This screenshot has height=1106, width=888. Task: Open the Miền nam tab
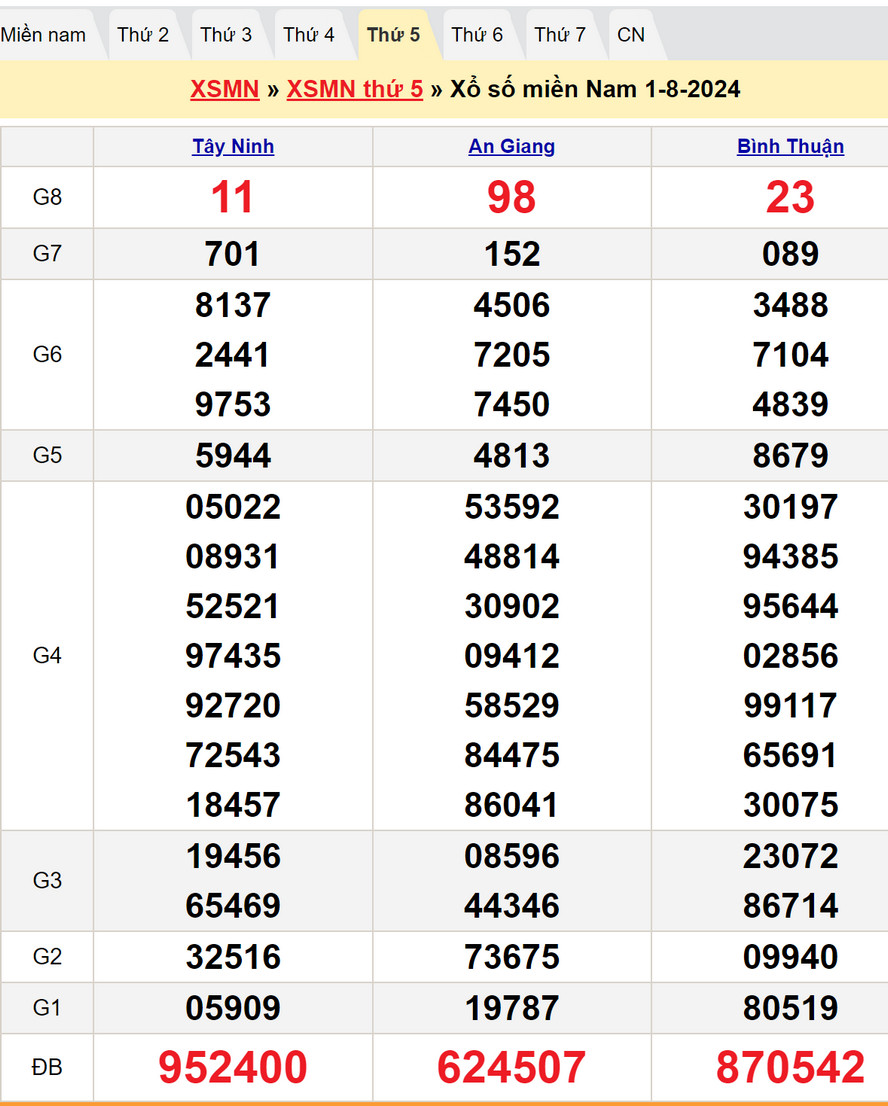44,35
